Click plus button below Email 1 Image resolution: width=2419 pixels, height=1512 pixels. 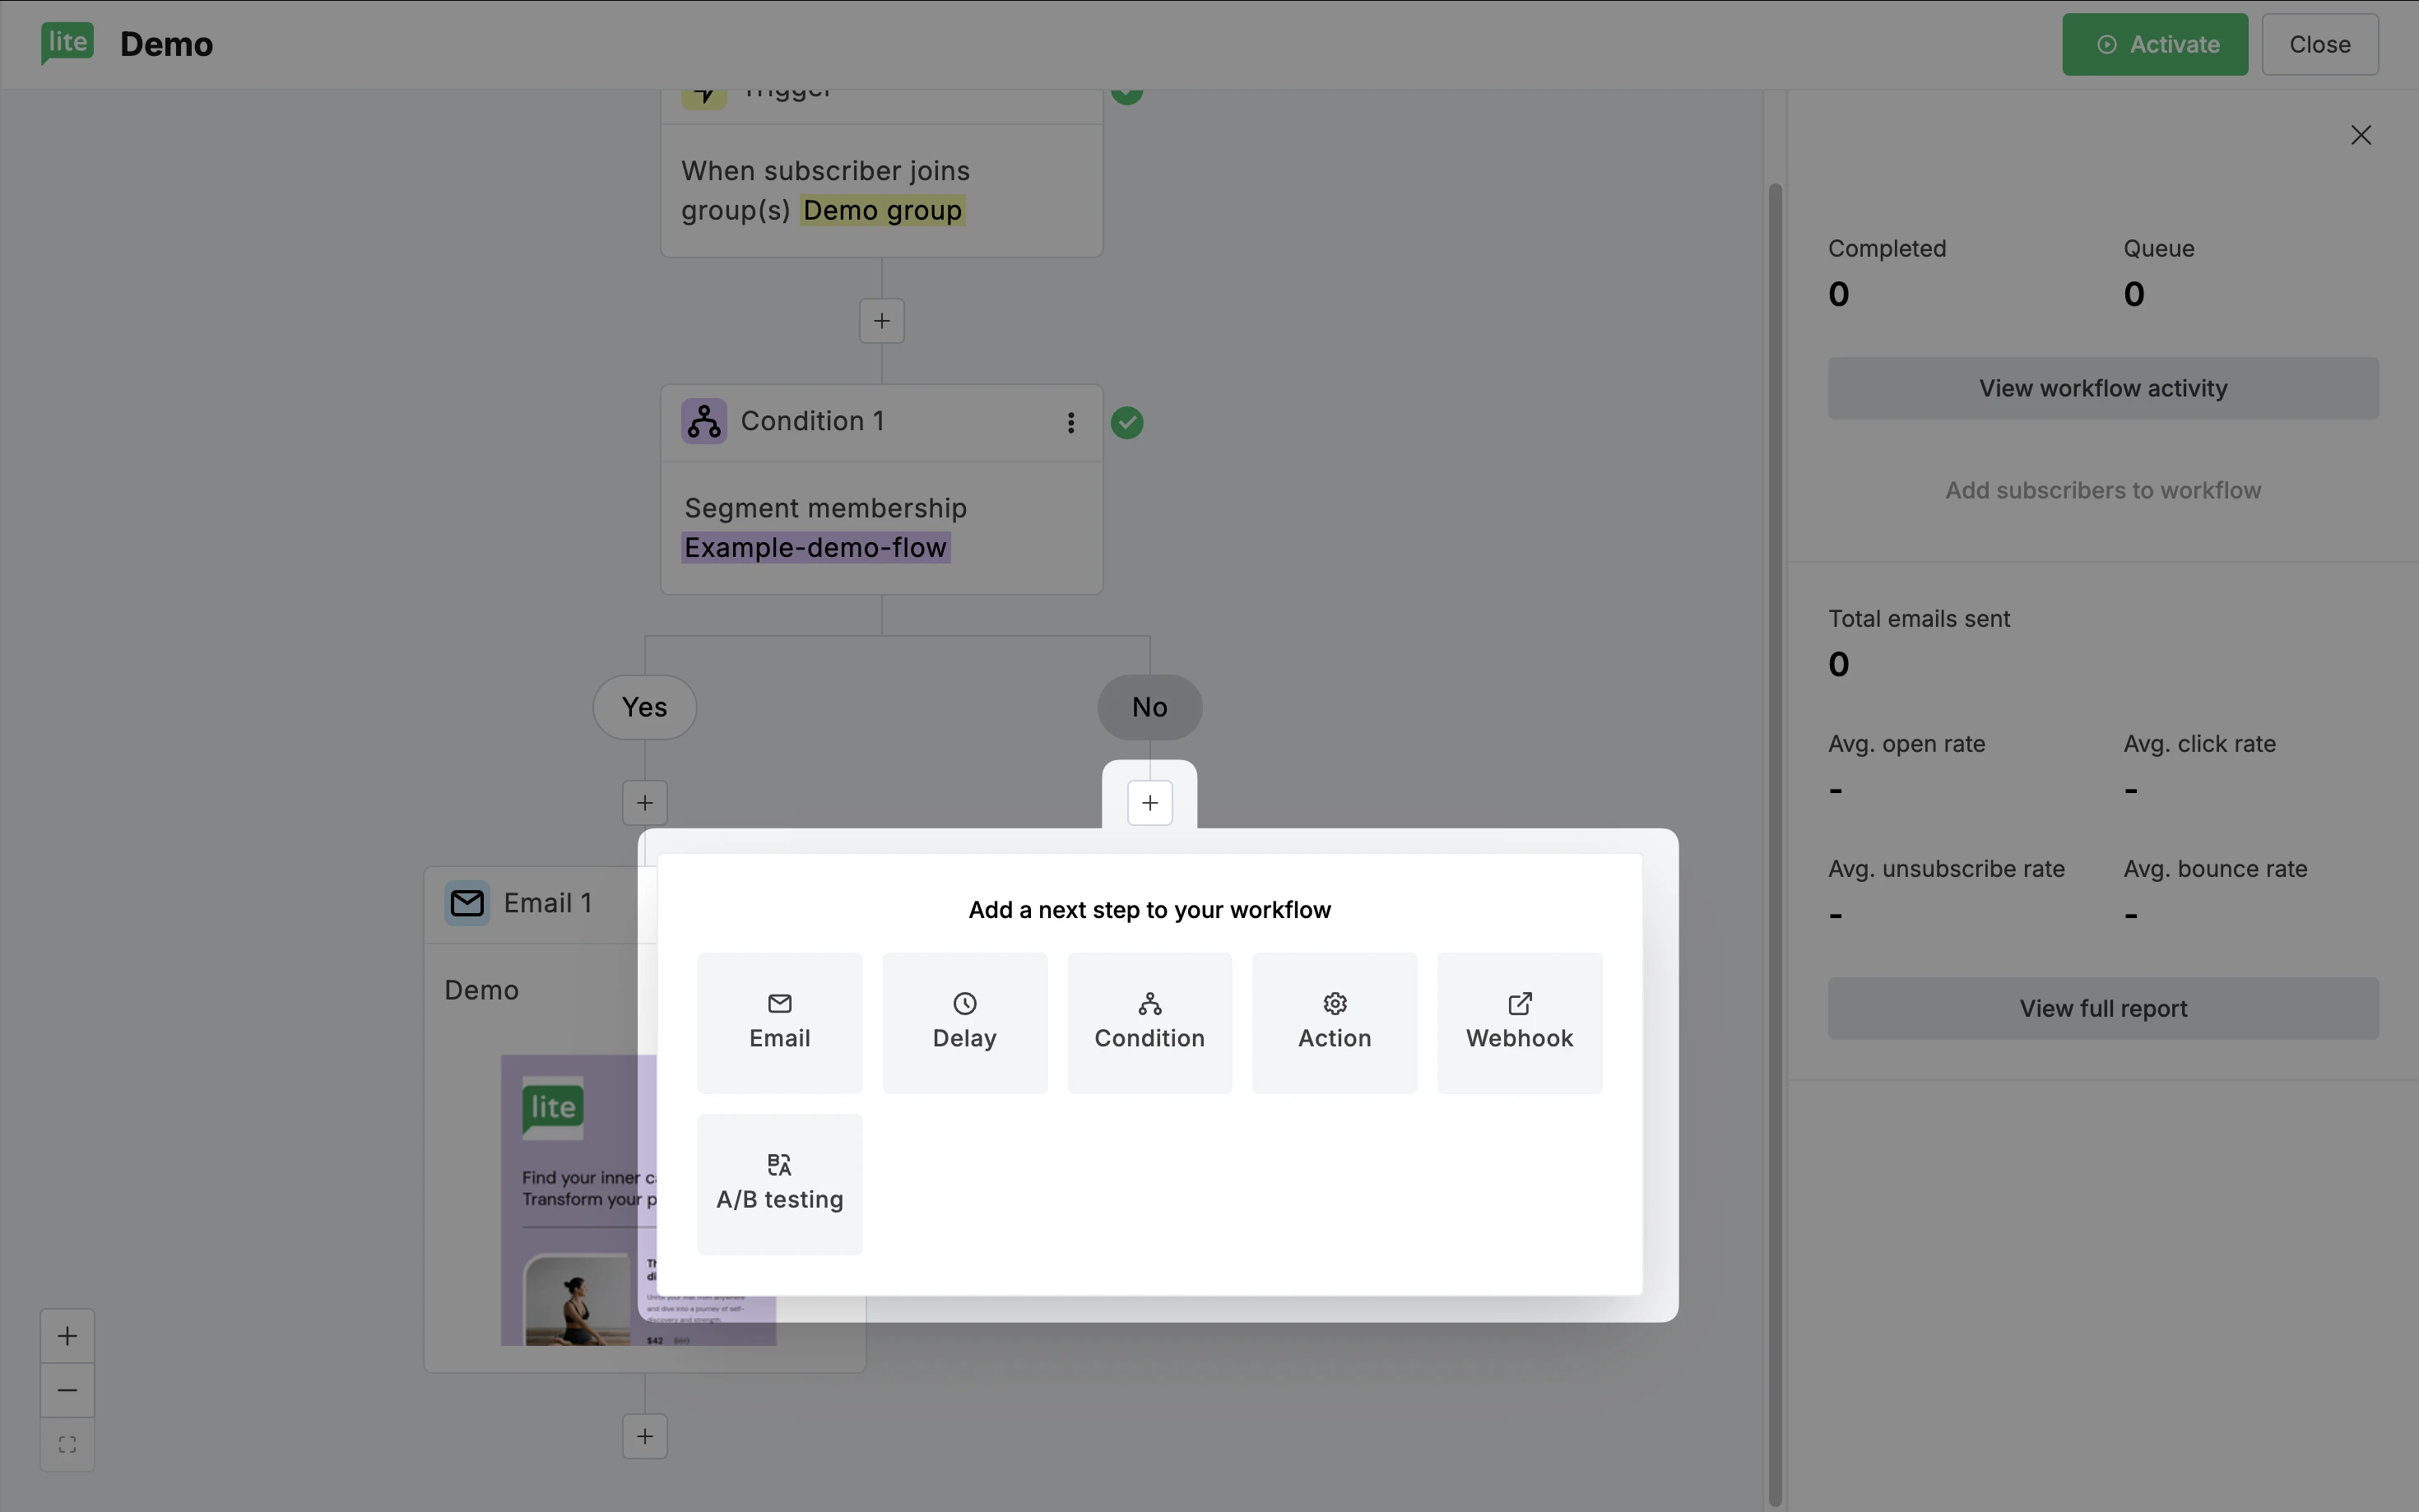(x=644, y=1436)
